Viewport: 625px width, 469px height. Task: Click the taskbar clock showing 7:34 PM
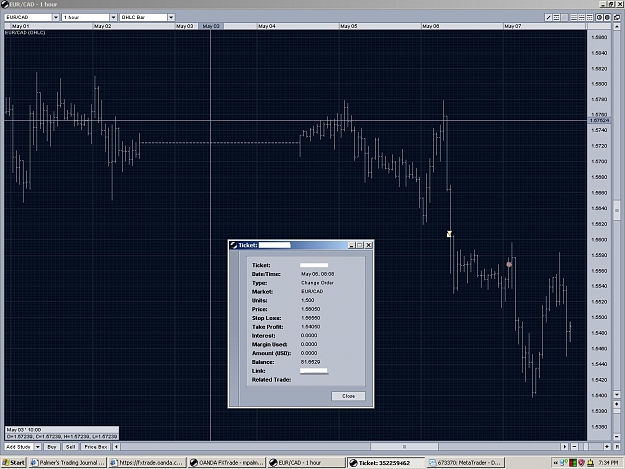click(608, 463)
